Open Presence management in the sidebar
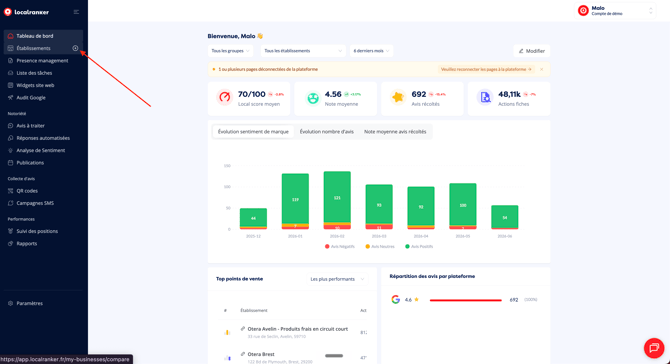Viewport: 670px width, 364px height. point(43,61)
